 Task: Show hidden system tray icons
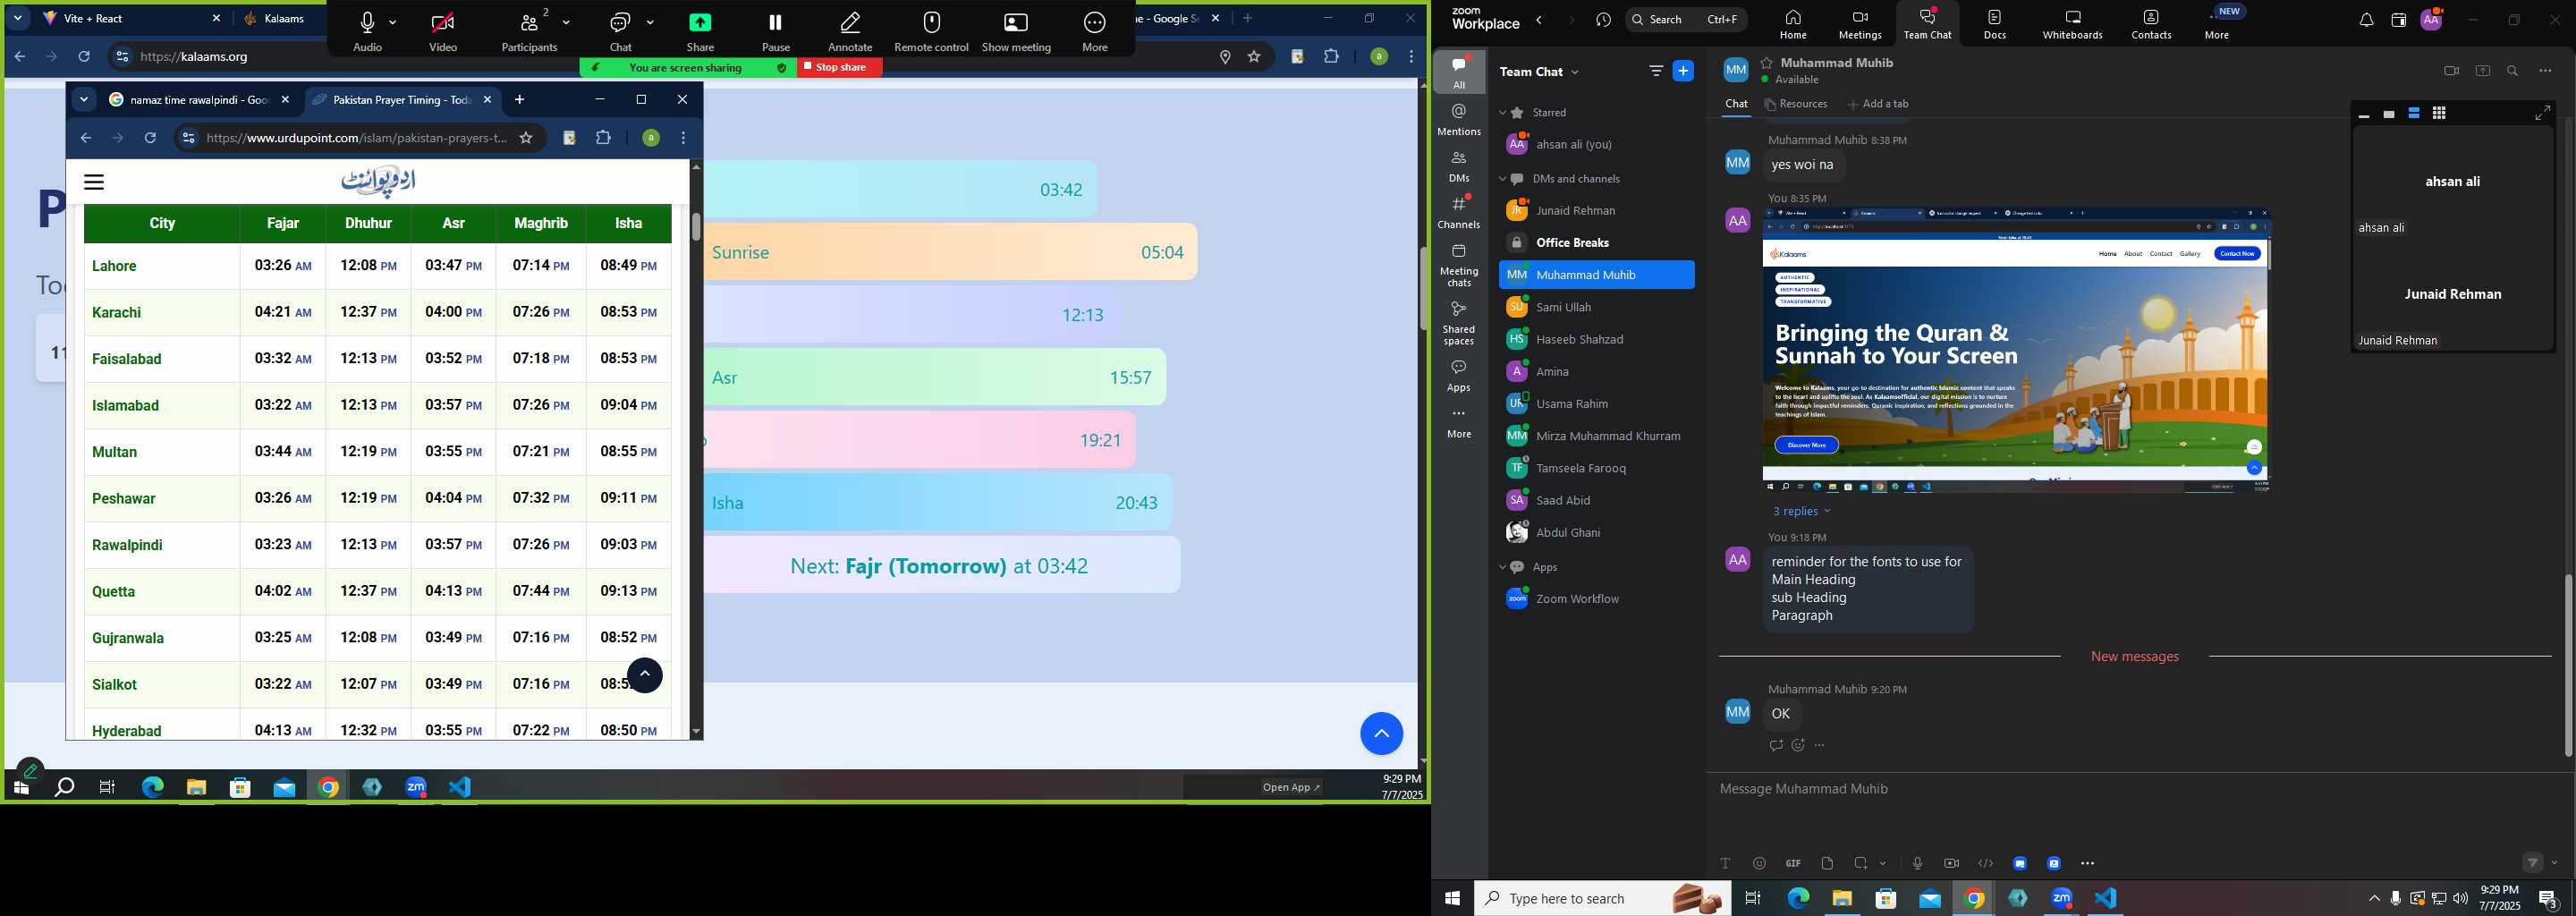click(x=2374, y=898)
